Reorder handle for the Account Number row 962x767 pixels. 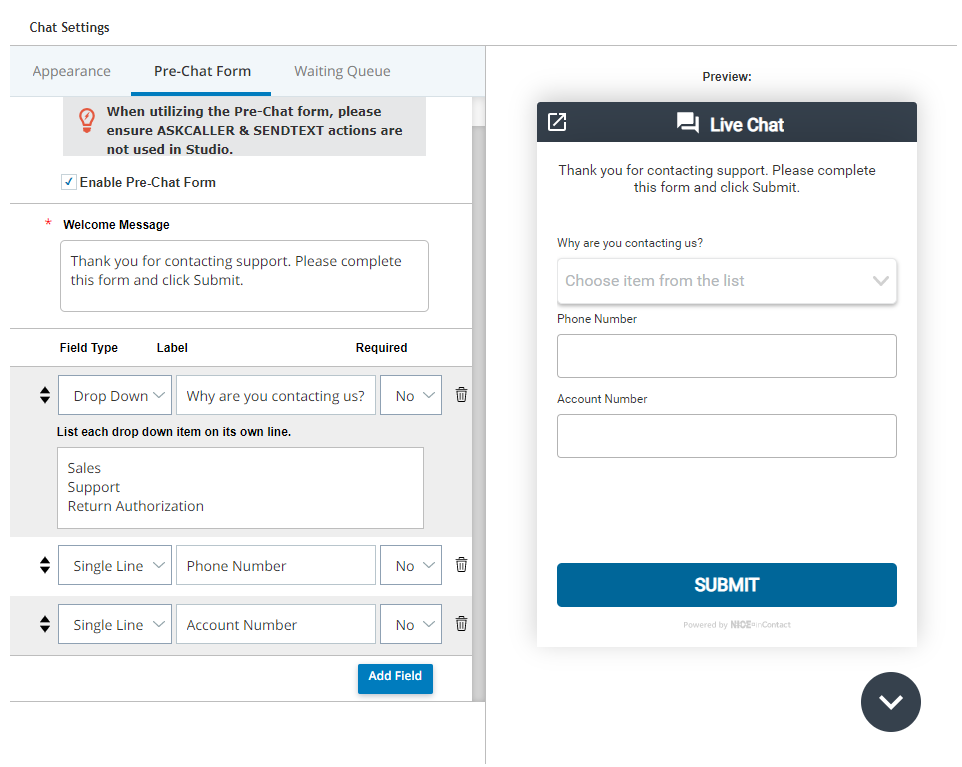[x=45, y=624]
